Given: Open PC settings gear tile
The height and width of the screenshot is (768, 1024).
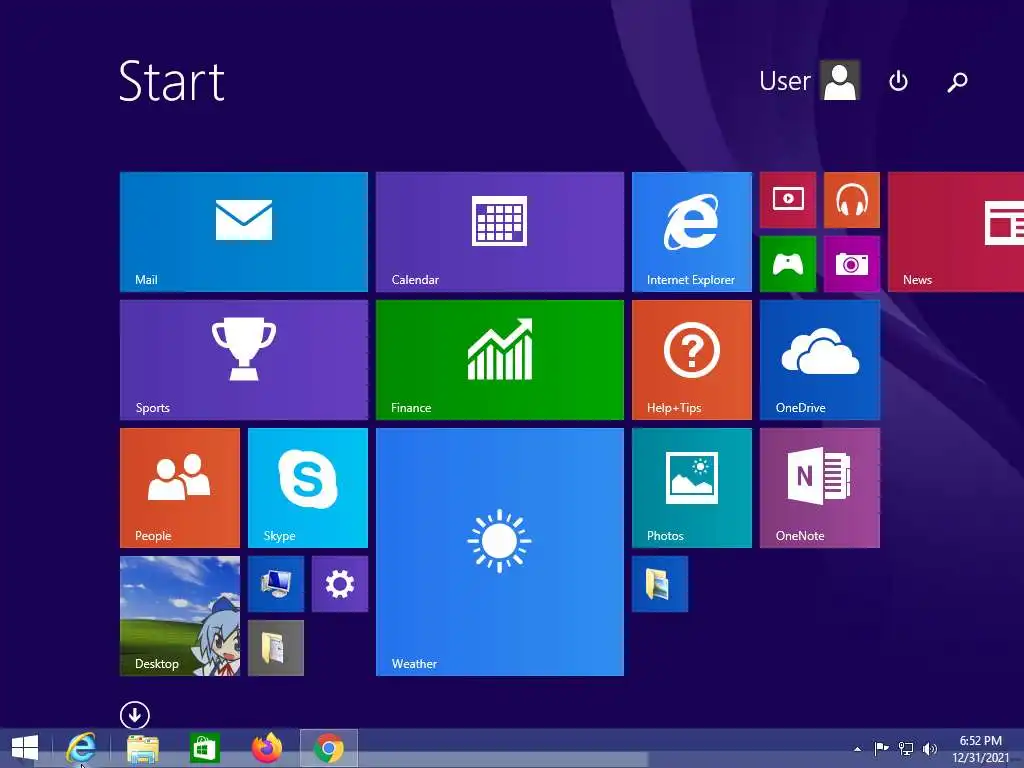Looking at the screenshot, I should click(x=340, y=584).
